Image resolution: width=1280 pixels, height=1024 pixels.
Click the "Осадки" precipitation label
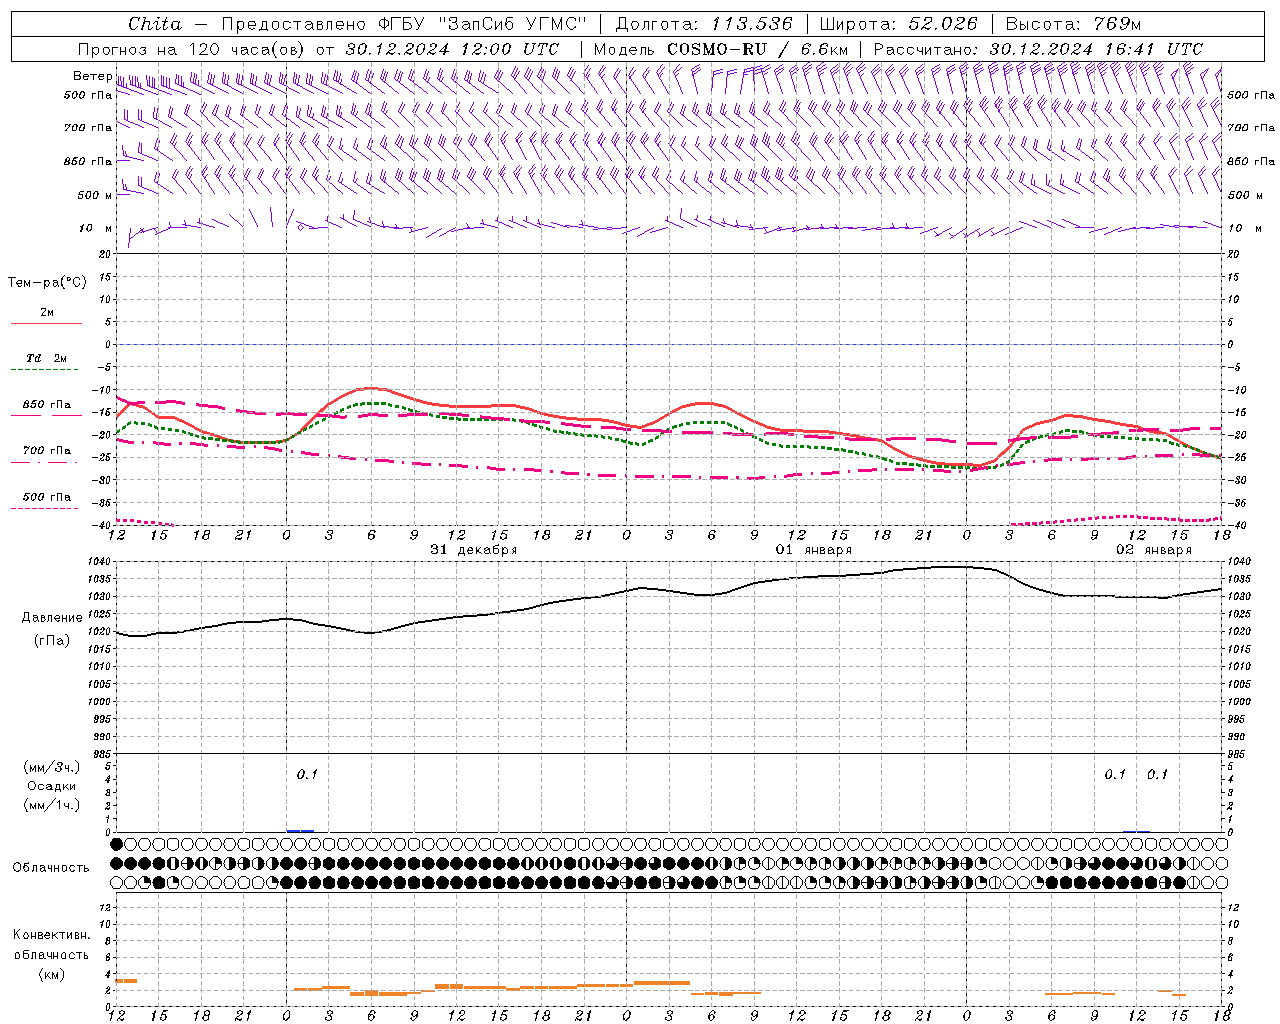click(51, 786)
